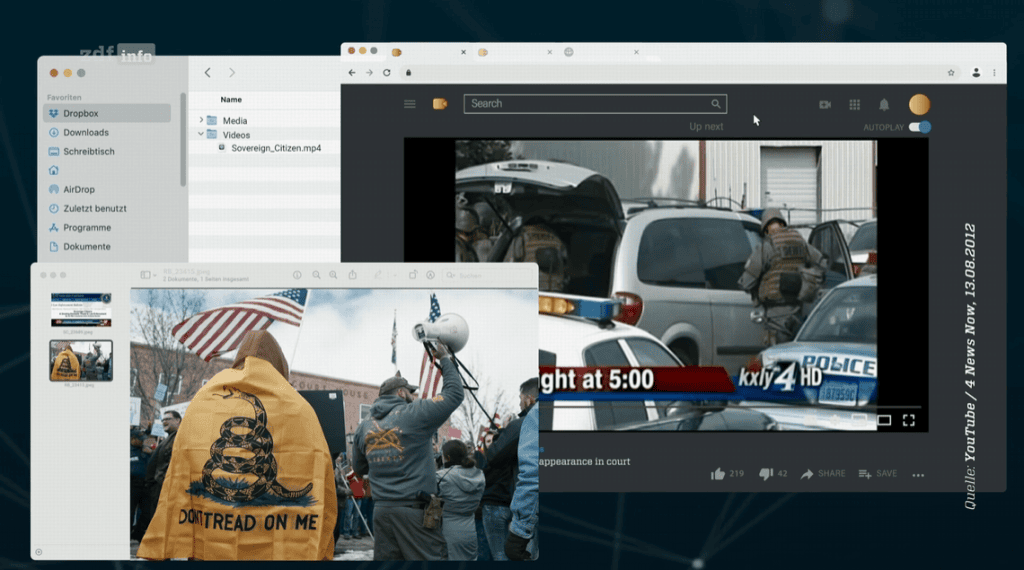1024x570 pixels.
Task: Collapse the Videos folder in Finder
Action: coord(201,134)
